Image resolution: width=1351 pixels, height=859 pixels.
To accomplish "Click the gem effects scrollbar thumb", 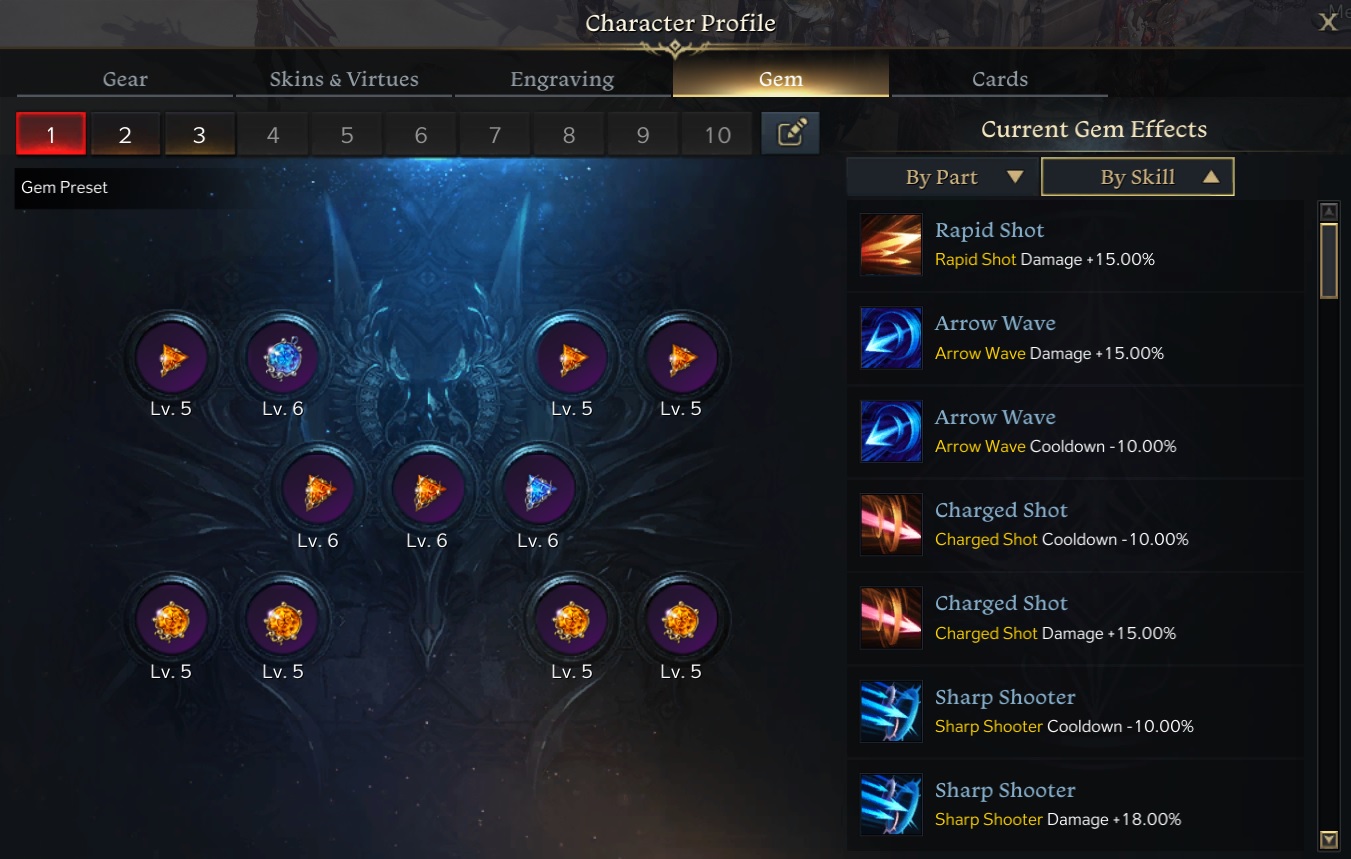I will click(1329, 260).
